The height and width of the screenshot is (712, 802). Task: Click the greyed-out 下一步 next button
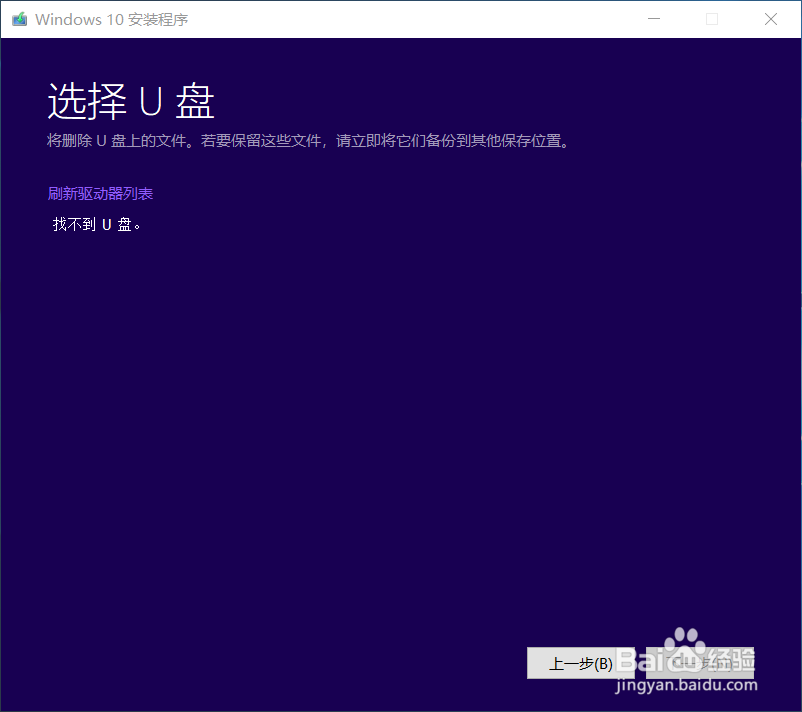[700, 663]
